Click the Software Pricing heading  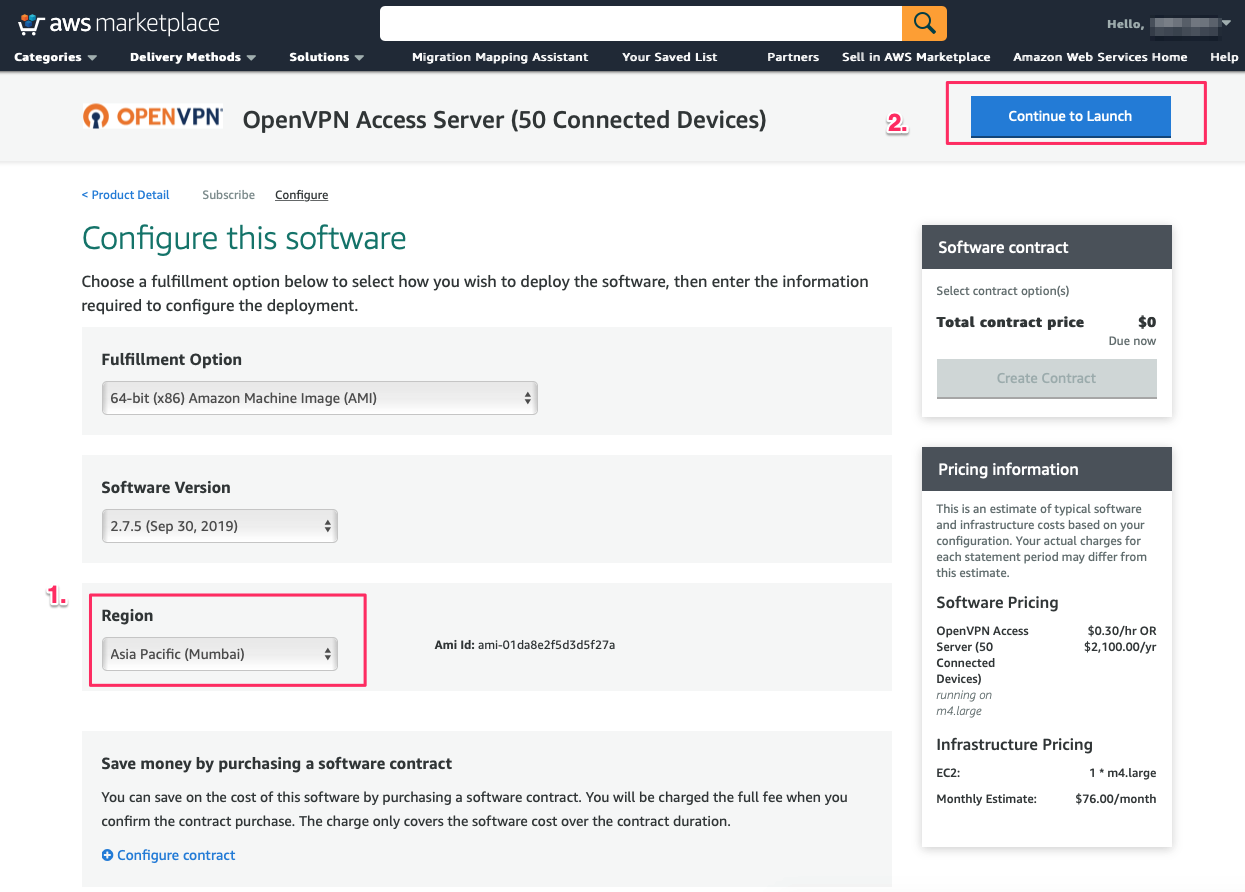pos(997,602)
